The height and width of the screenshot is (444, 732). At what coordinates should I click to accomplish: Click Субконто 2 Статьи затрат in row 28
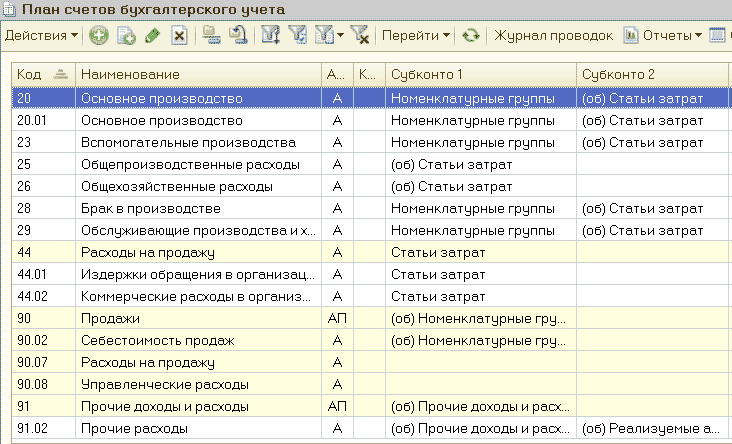point(642,208)
